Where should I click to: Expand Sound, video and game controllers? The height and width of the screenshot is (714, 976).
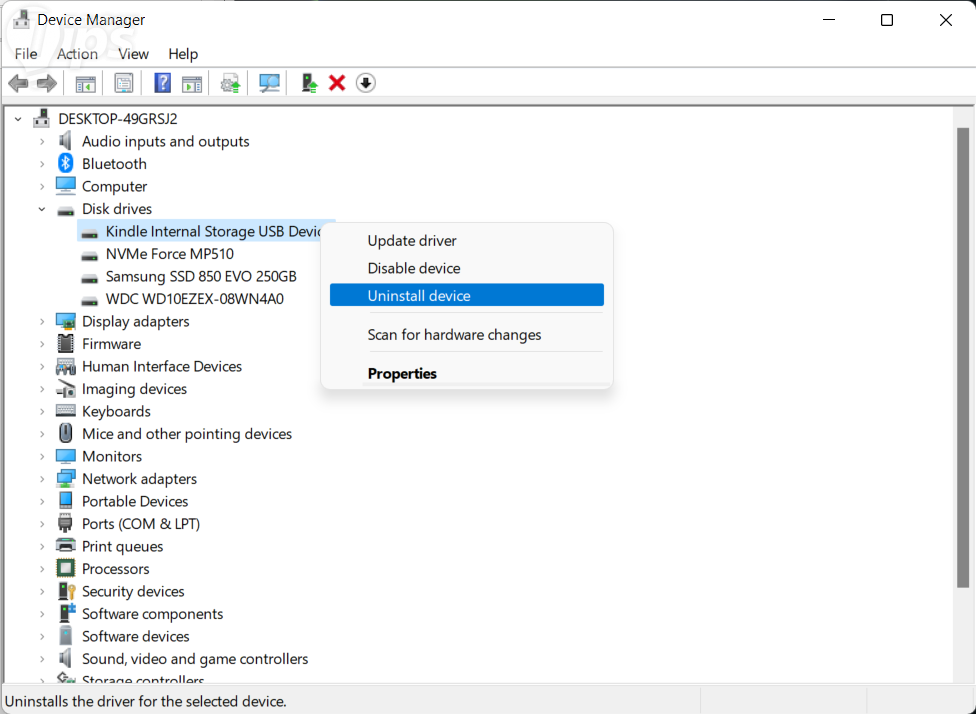coord(42,659)
